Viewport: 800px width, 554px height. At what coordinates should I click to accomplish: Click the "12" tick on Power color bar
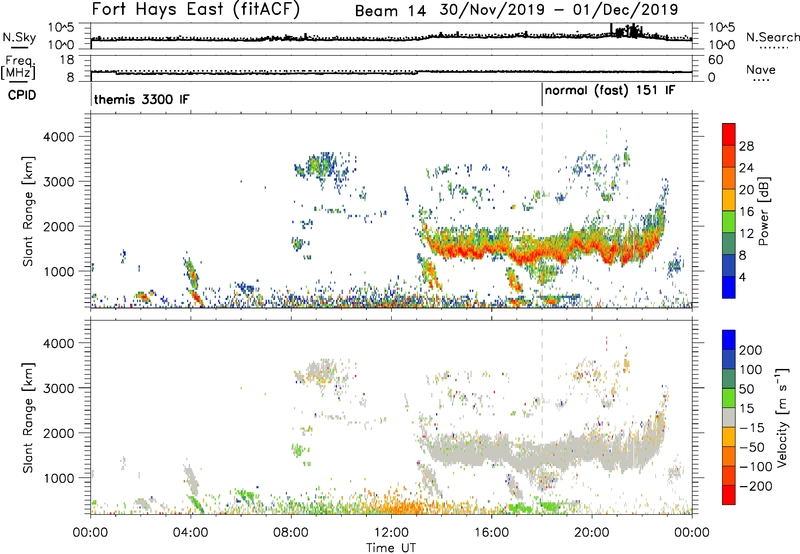pos(746,234)
